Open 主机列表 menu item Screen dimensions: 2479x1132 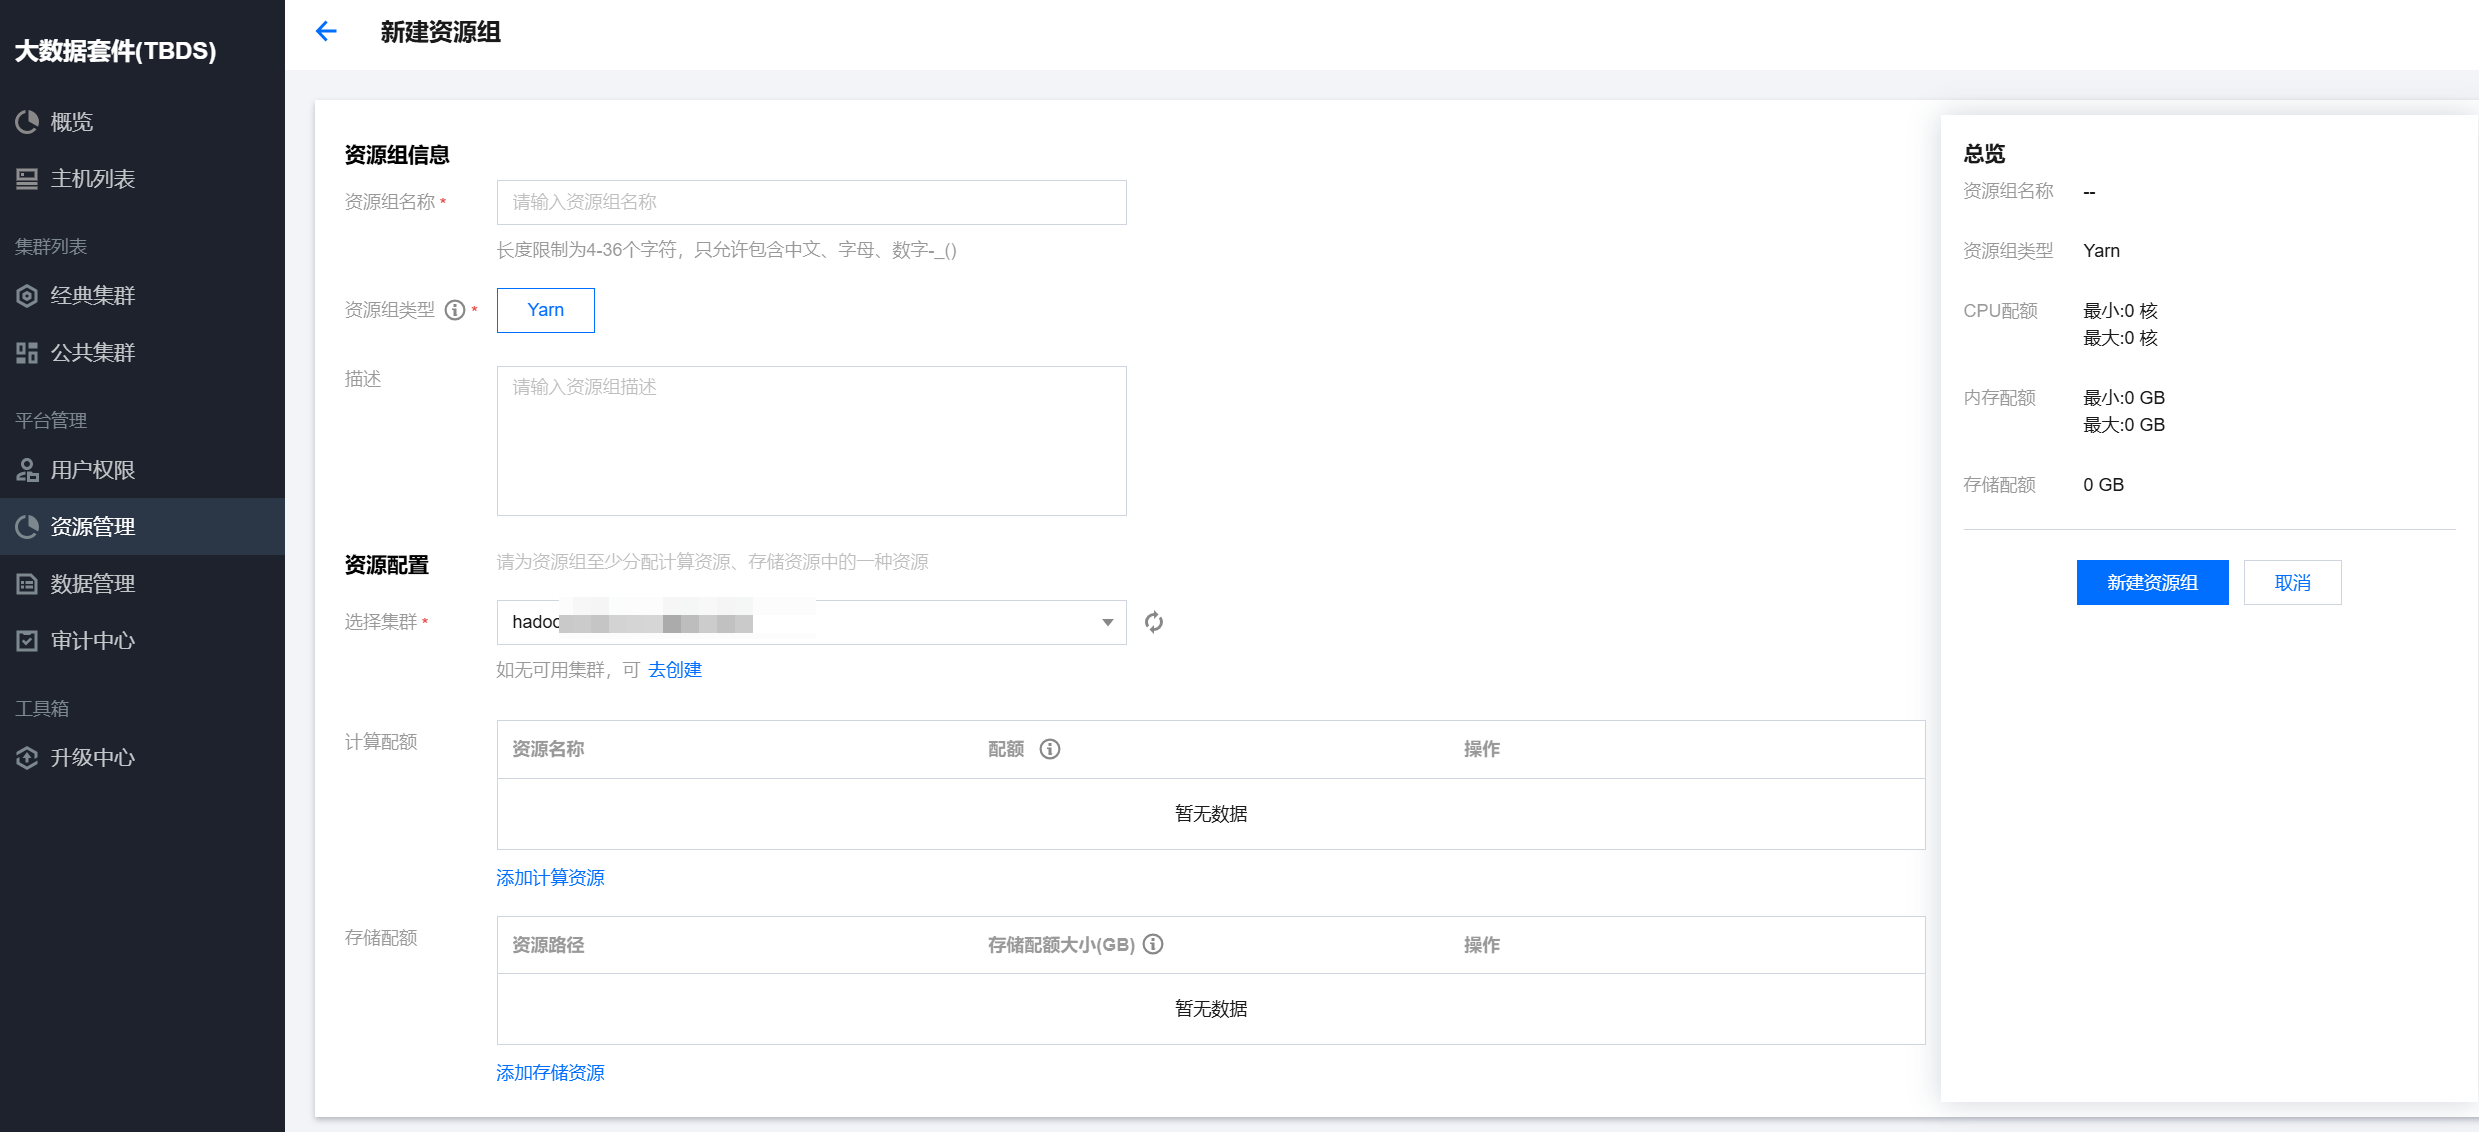[92, 179]
